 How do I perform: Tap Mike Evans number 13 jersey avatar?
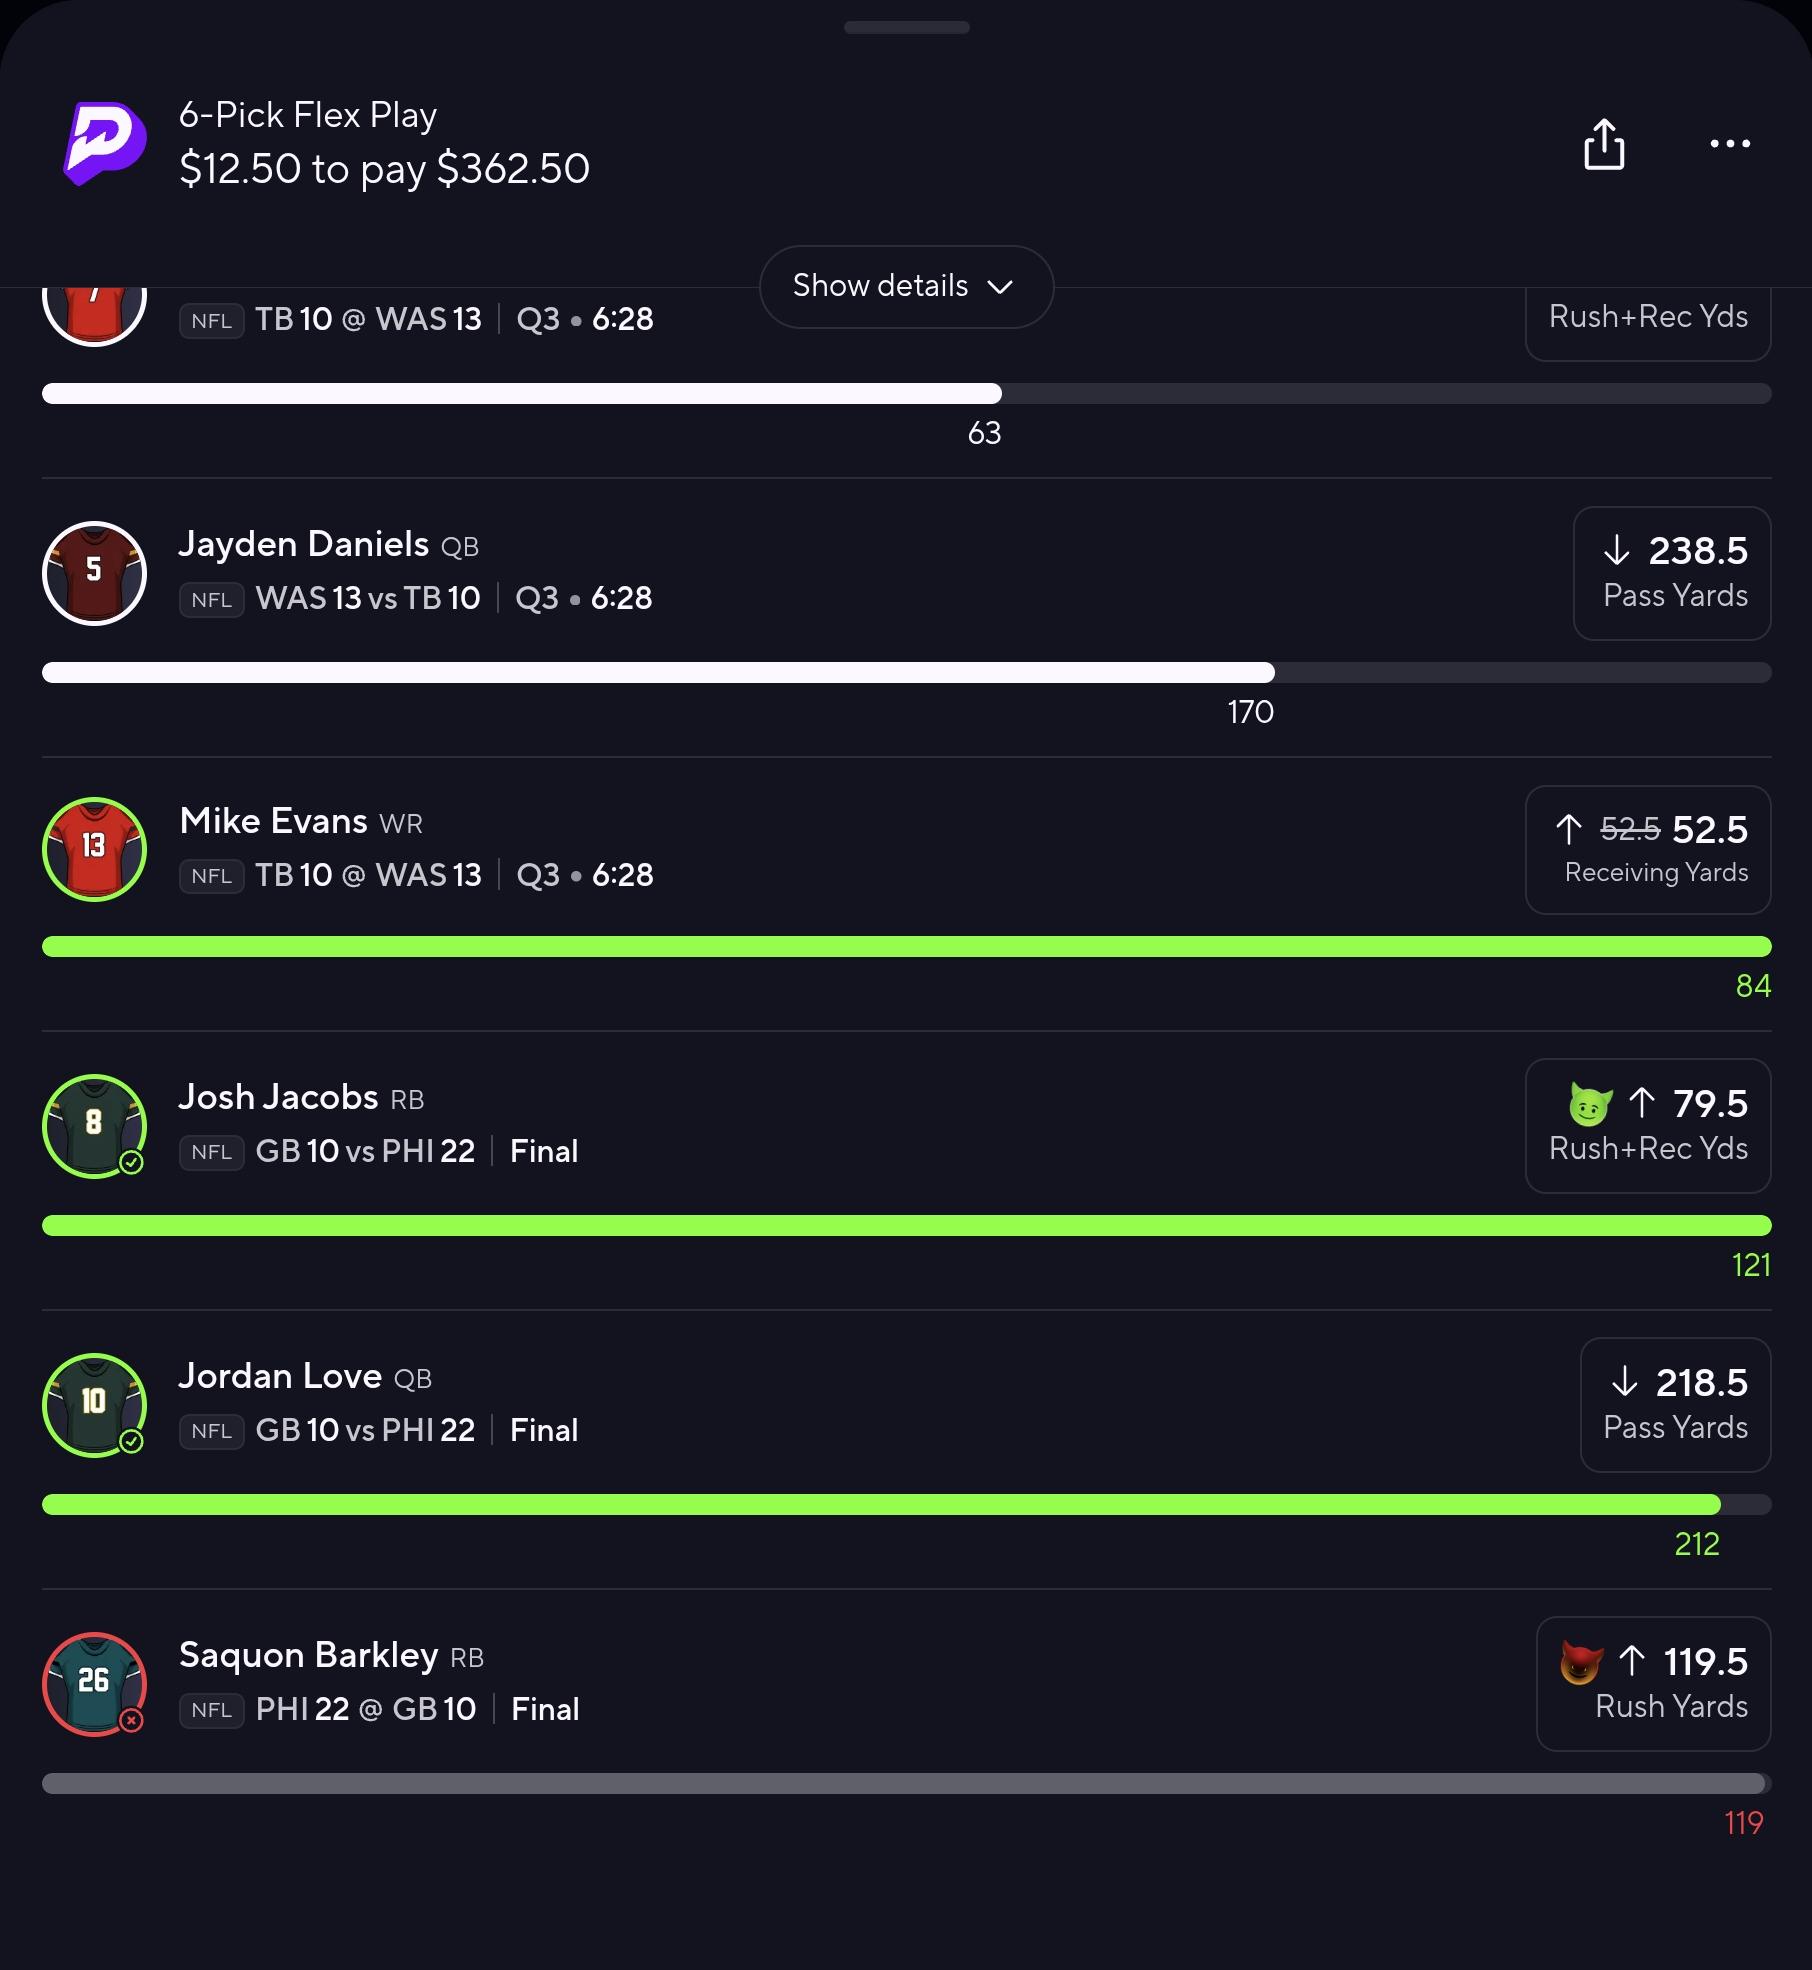pyautogui.click(x=94, y=849)
